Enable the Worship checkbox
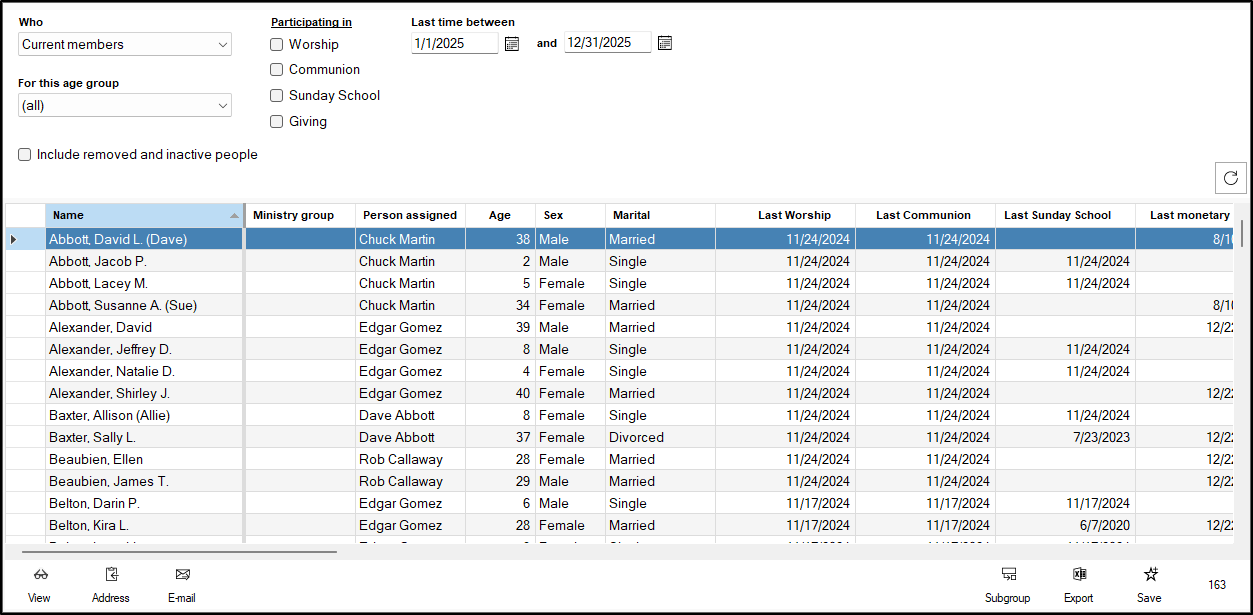Screen dimensions: 1253x615 click(x=277, y=44)
